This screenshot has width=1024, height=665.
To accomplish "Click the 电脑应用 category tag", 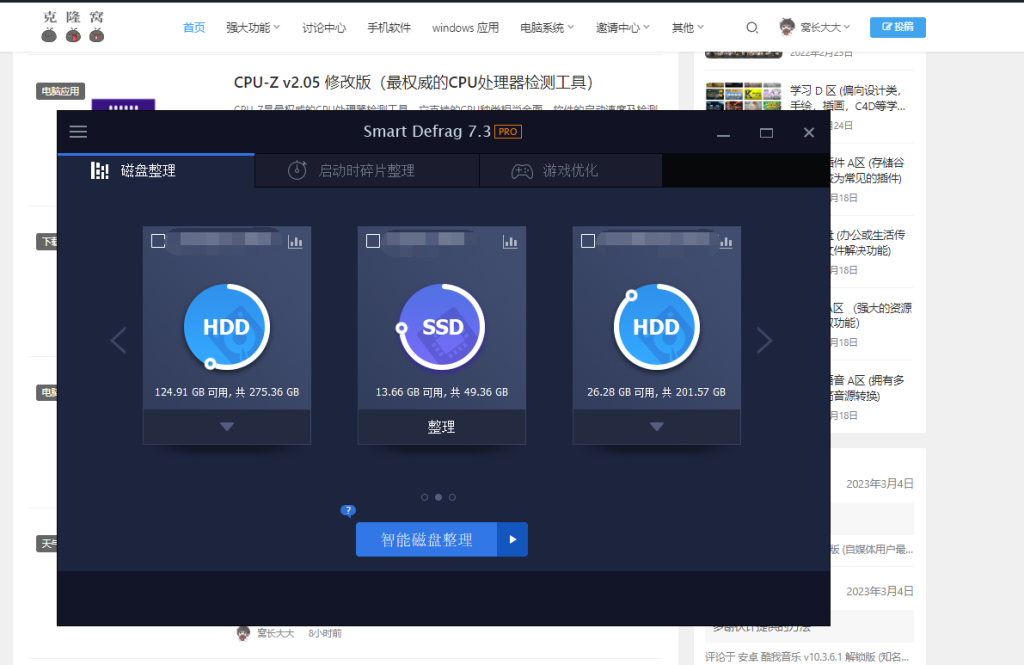I will pos(60,91).
